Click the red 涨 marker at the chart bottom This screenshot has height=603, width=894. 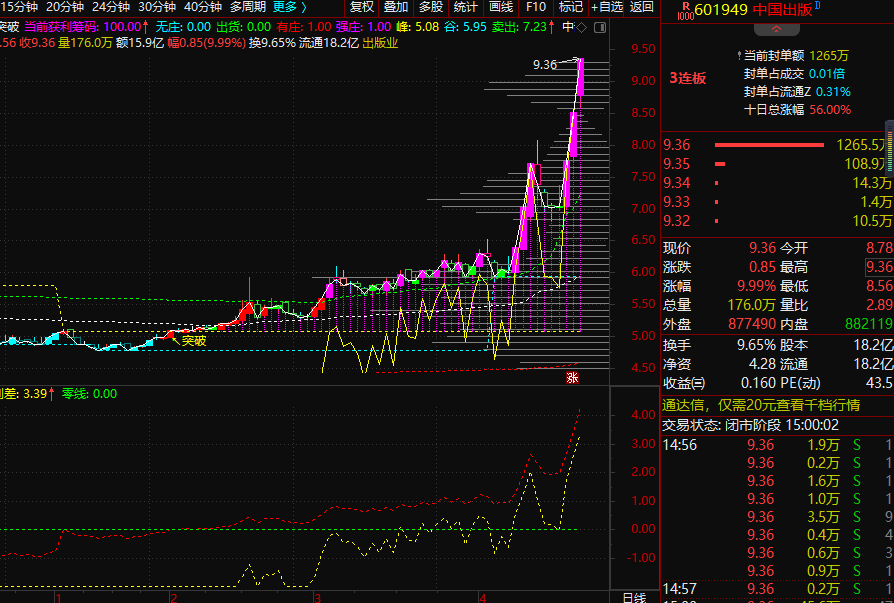coord(573,377)
